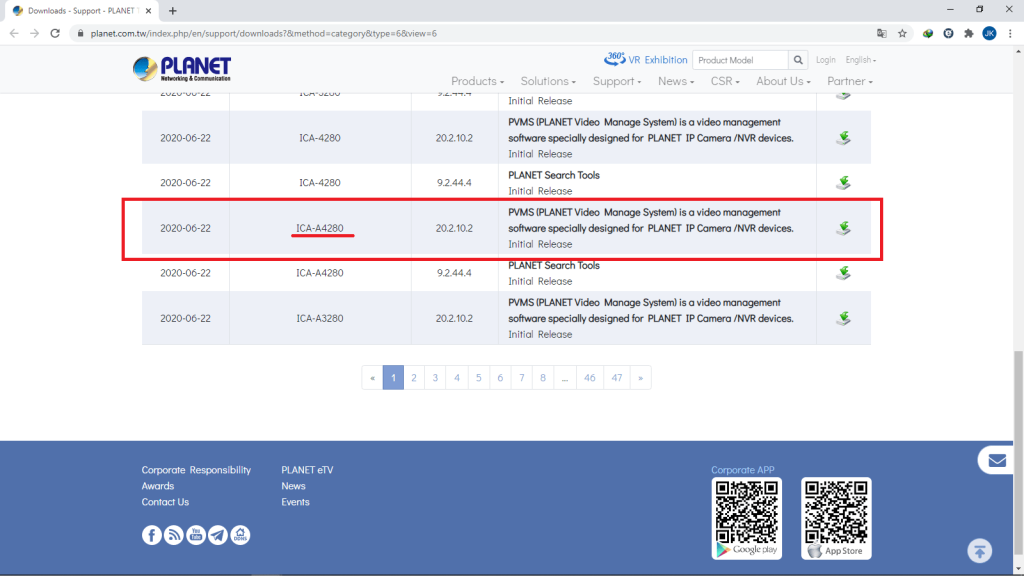Go to pagination page 46
Image resolution: width=1024 pixels, height=577 pixels.
[x=590, y=378]
